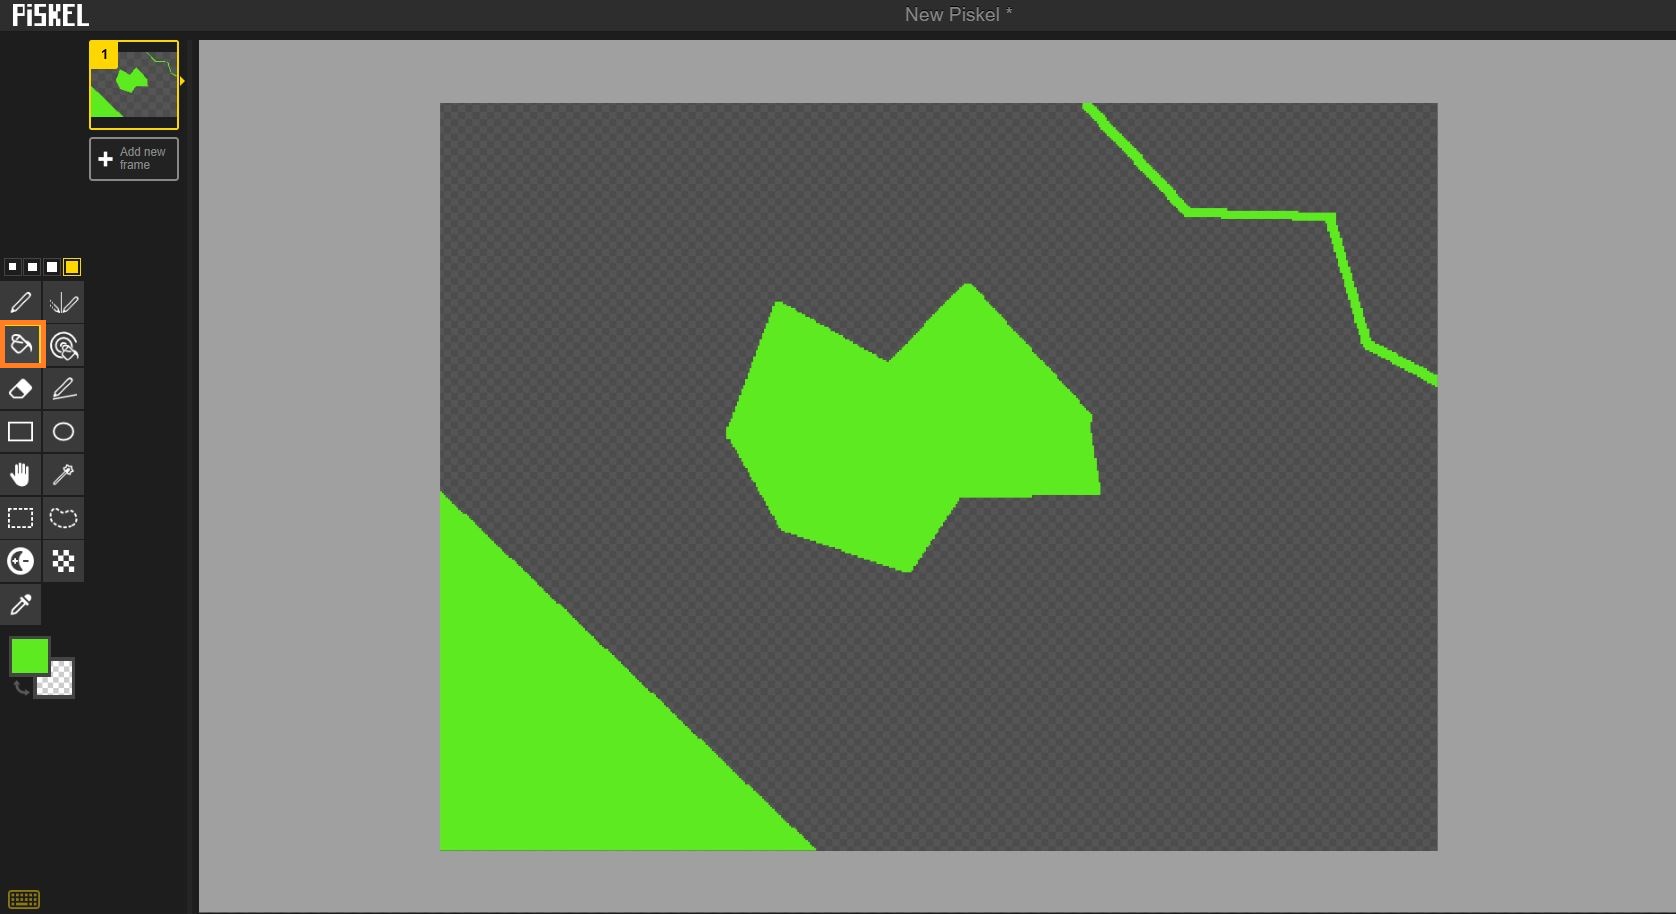Select the Move hand tool
The width and height of the screenshot is (1676, 914).
(x=20, y=475)
